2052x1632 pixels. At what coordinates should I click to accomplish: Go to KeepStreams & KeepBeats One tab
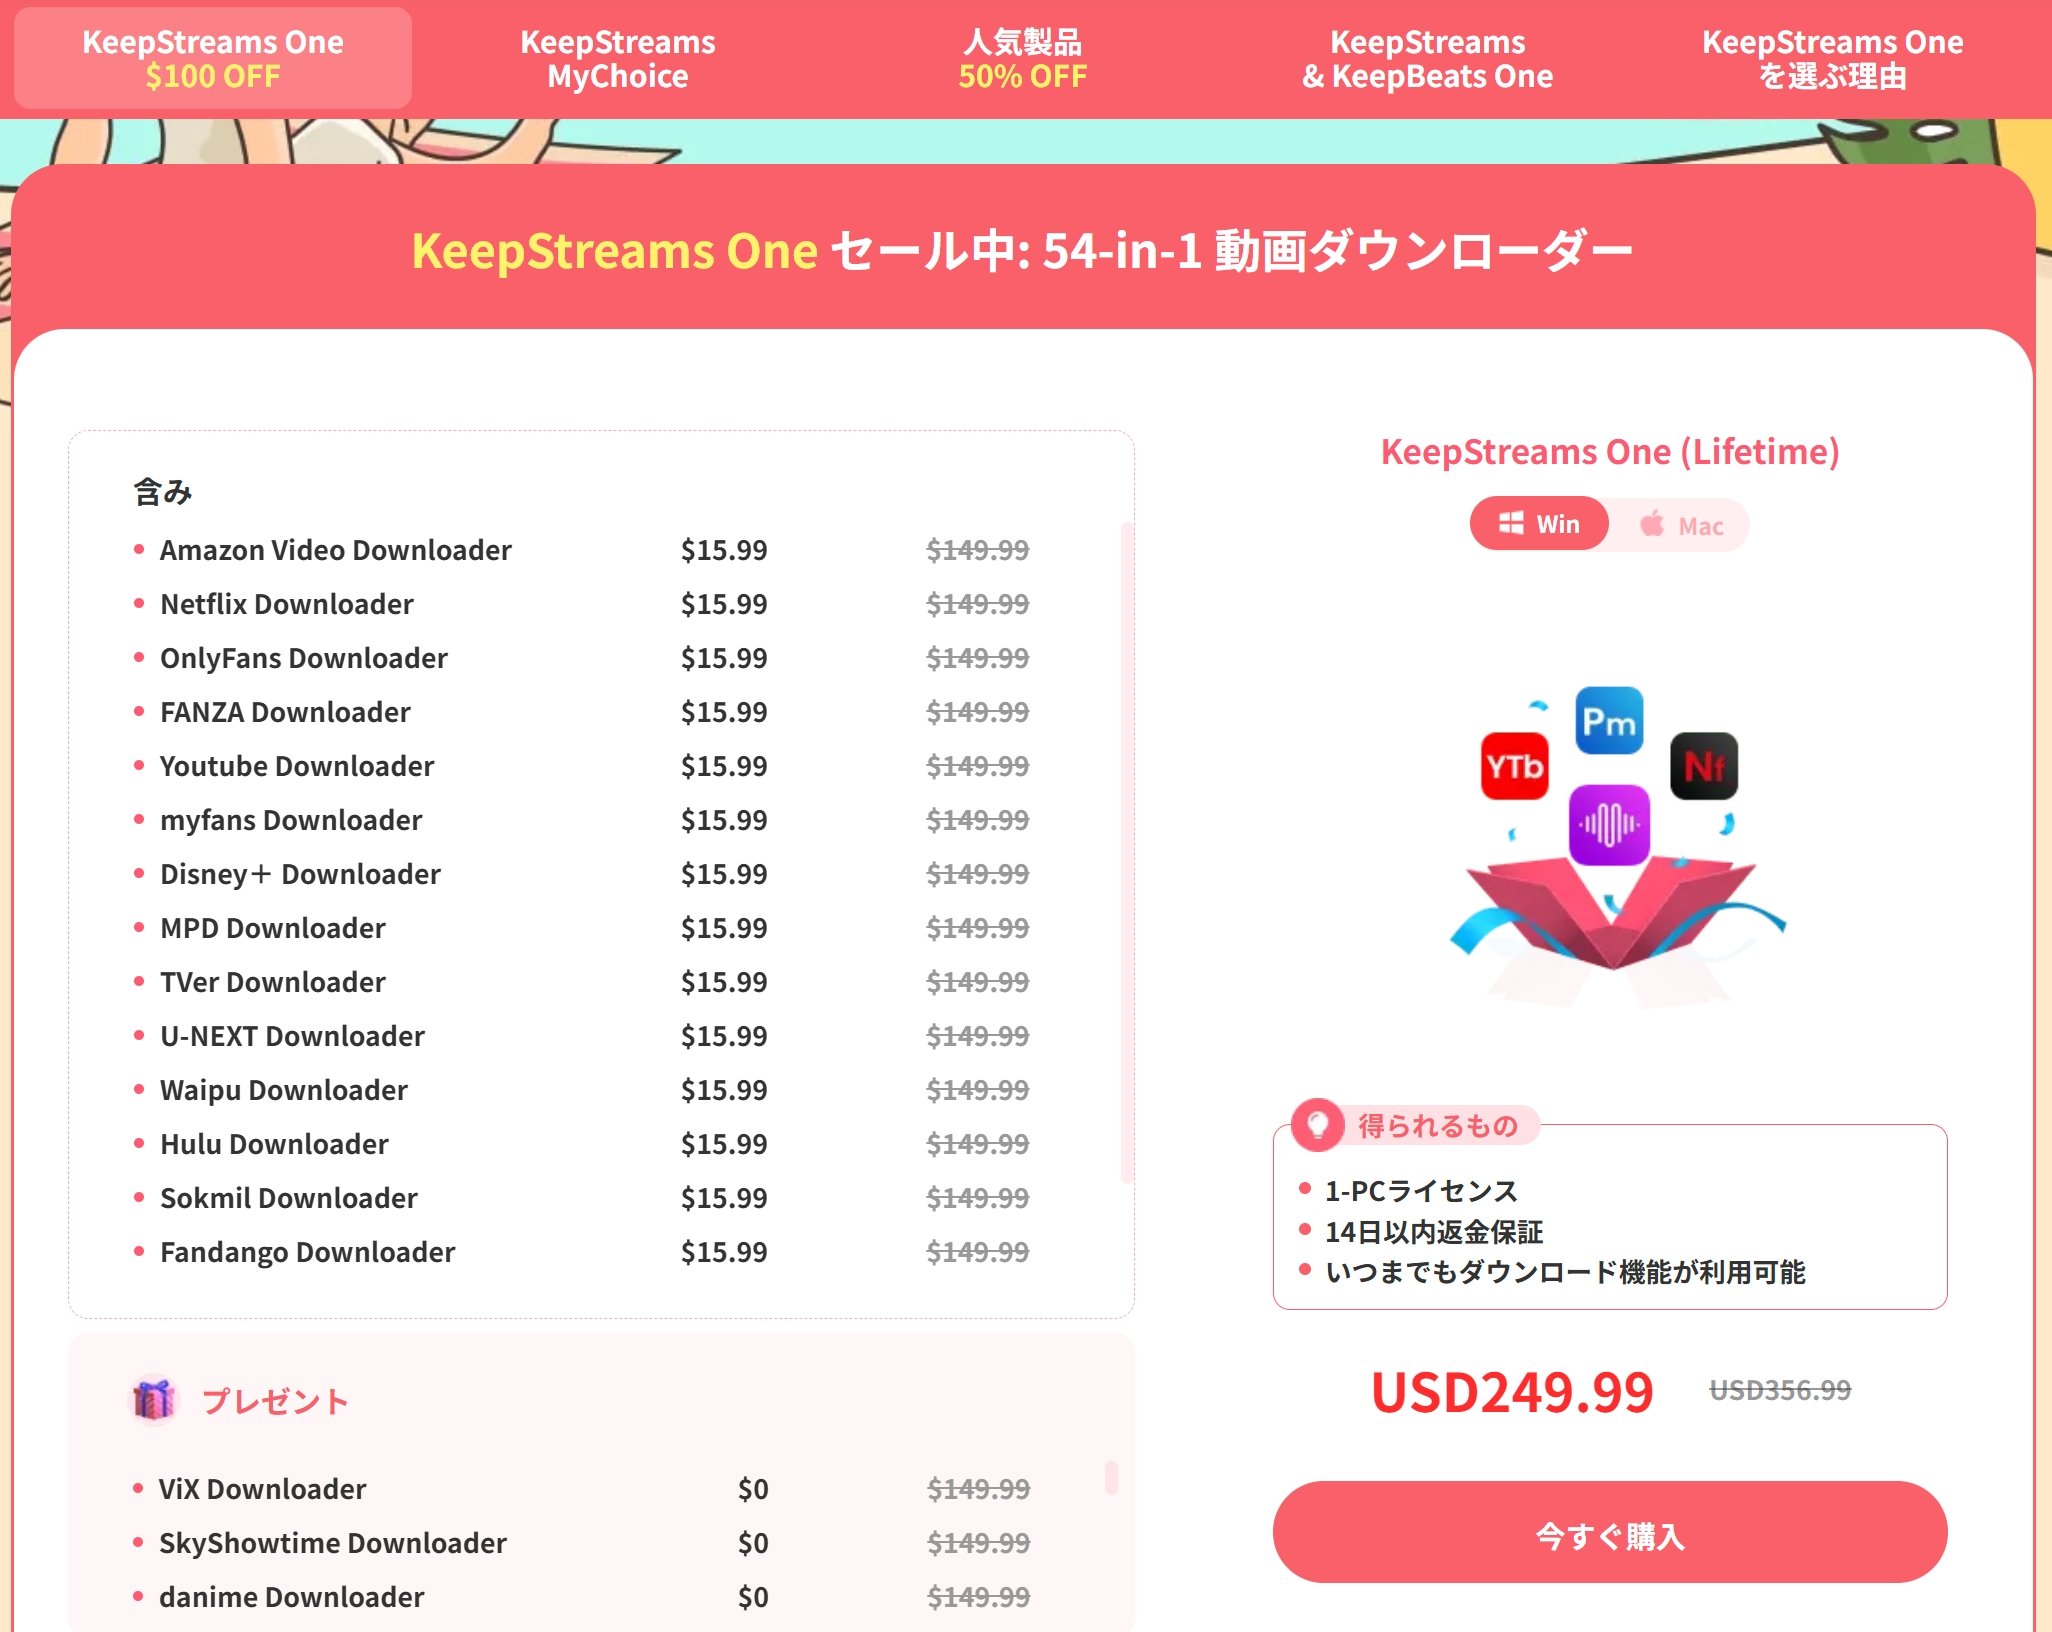point(1427,59)
